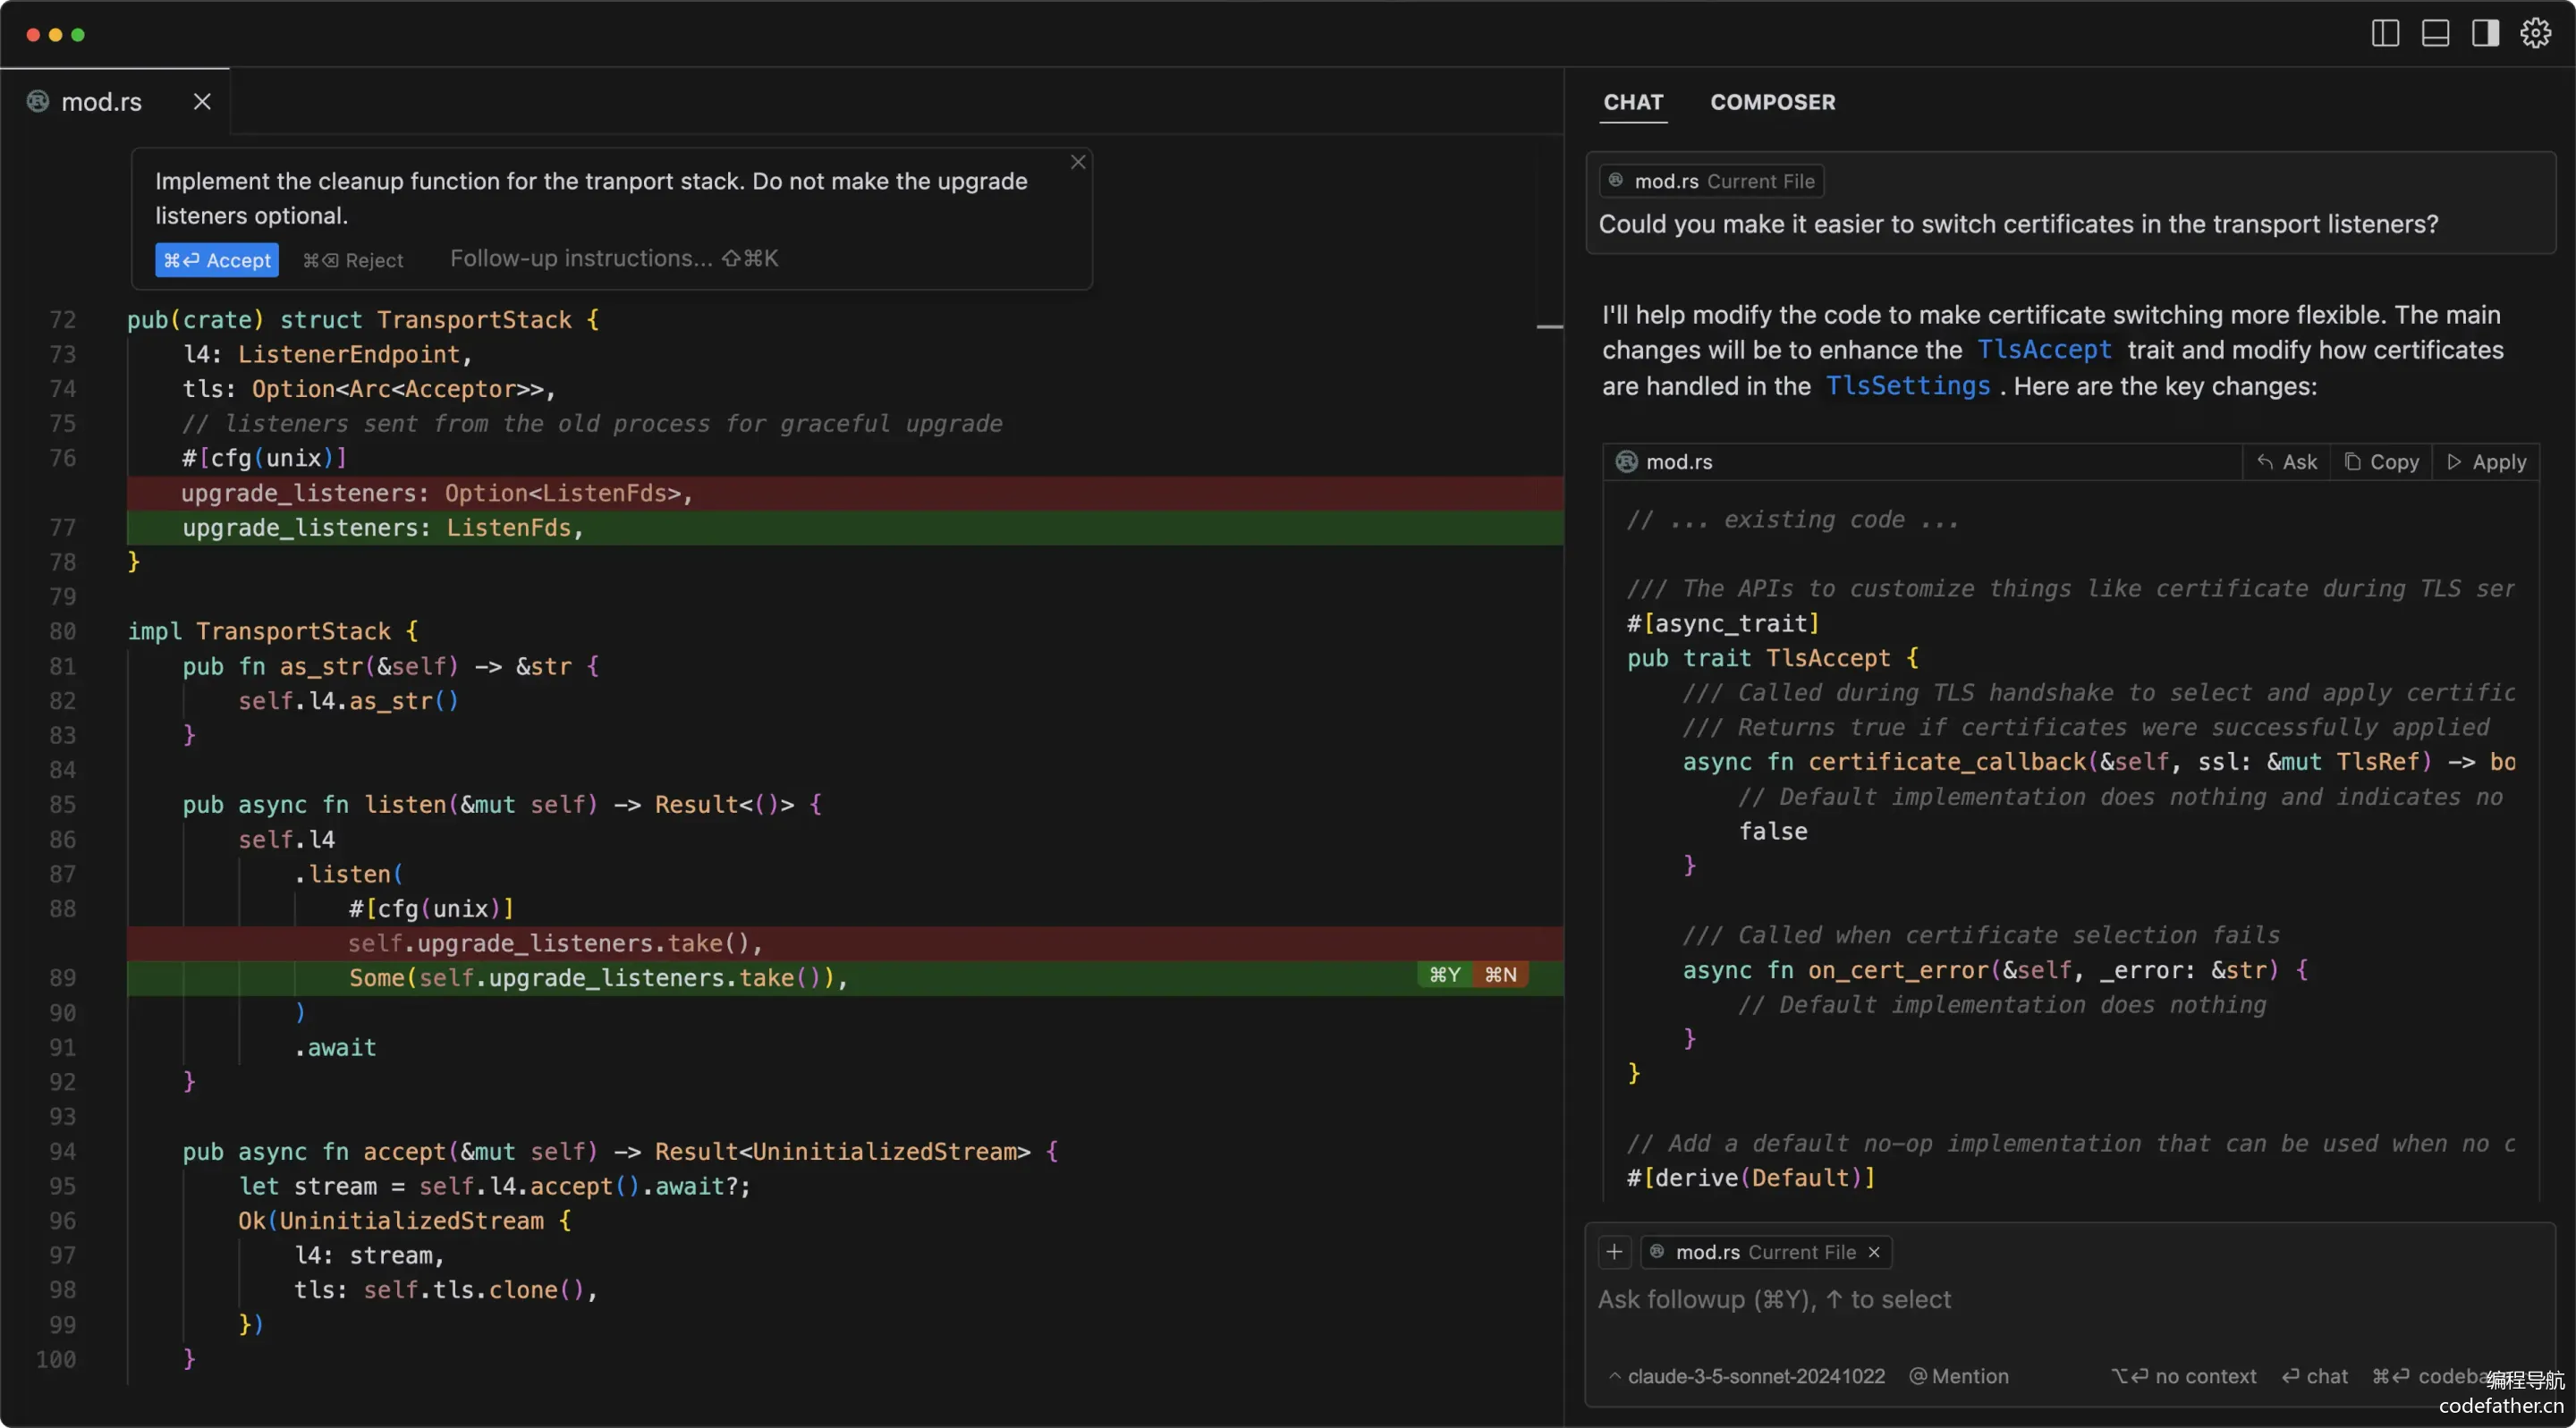Screen dimensions: 2576x1428
Task: Copy the mod.rs code block
Action: pyautogui.click(x=2382, y=462)
